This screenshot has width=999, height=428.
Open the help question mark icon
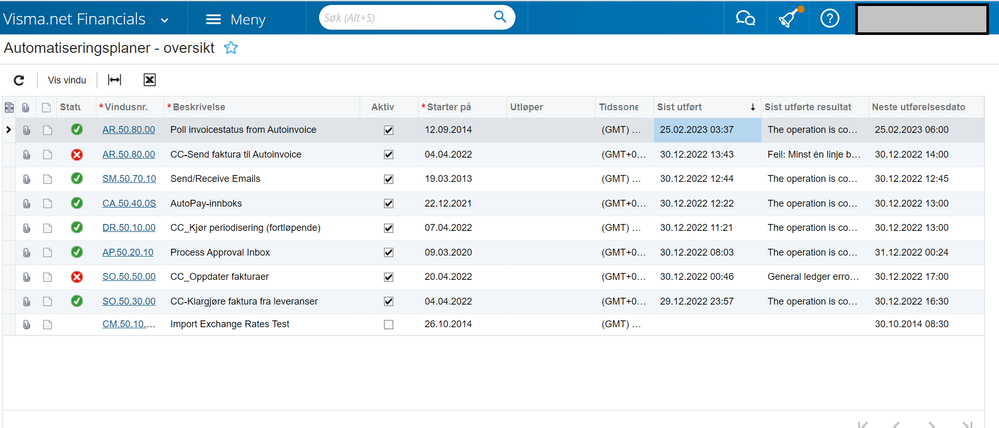(830, 18)
